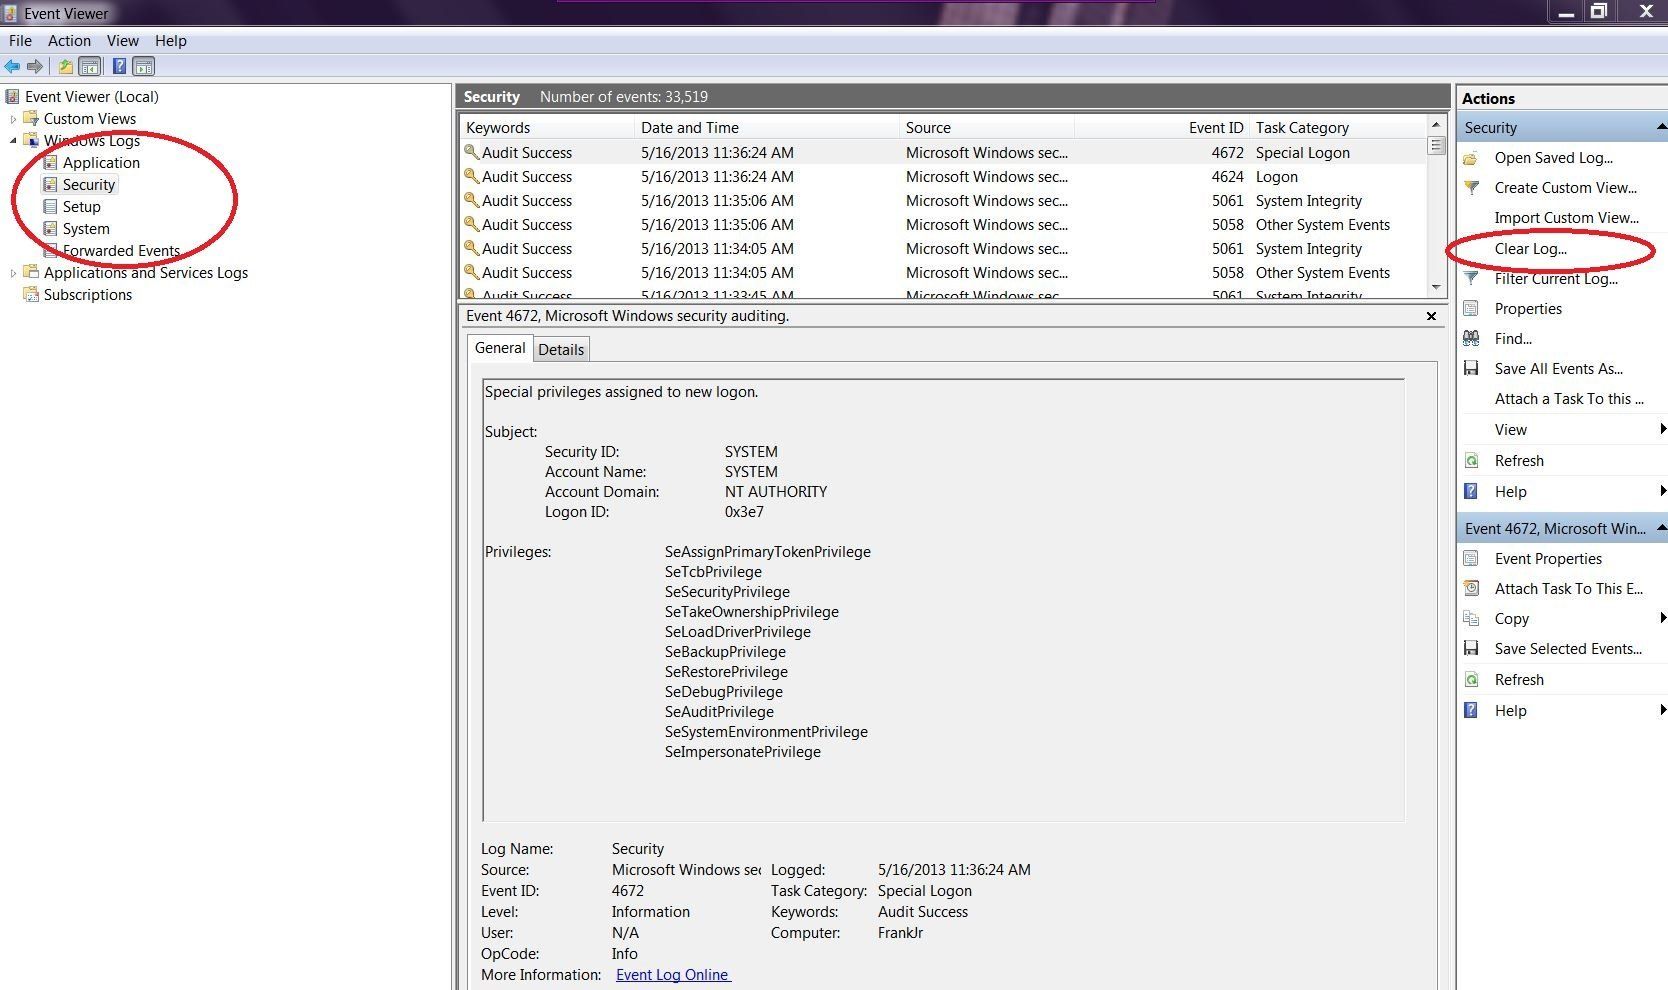Open the Help menu in menu bar
The image size is (1668, 990).
click(170, 41)
